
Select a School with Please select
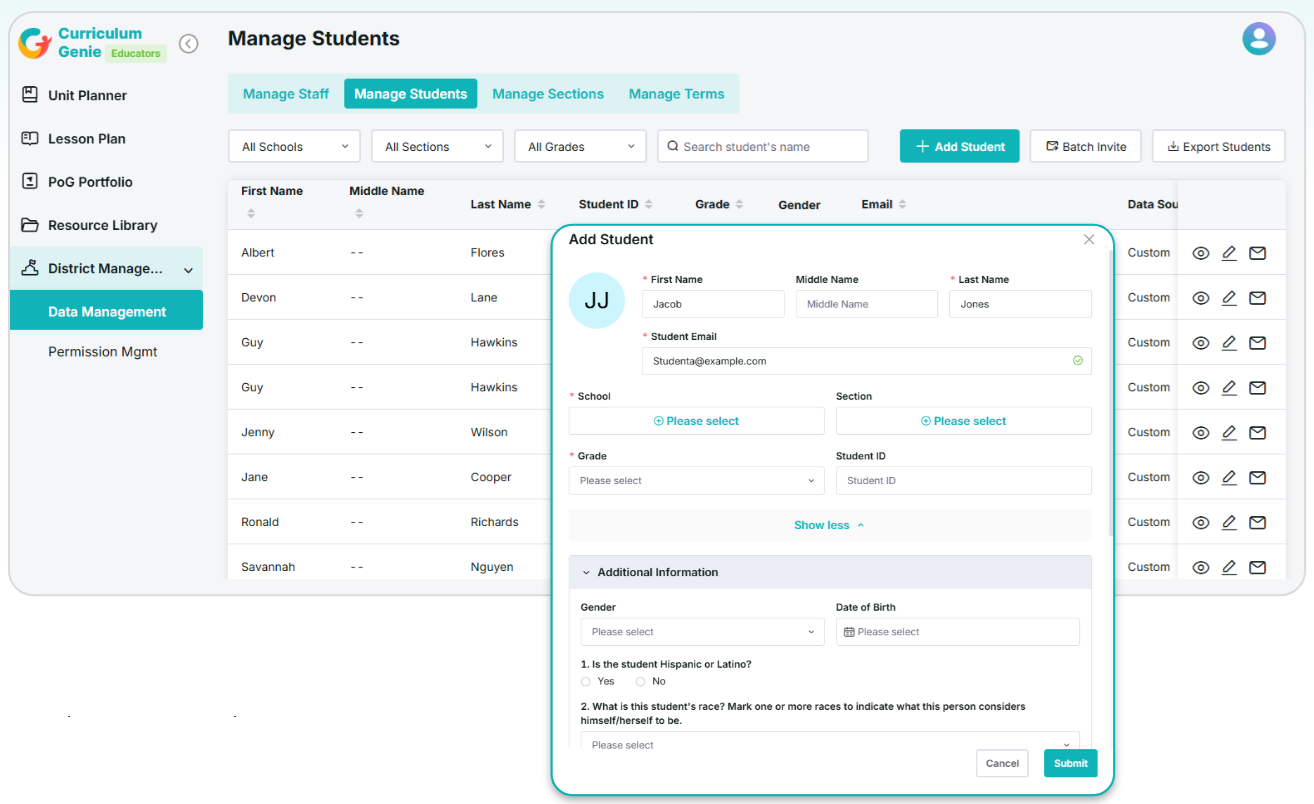coord(697,421)
